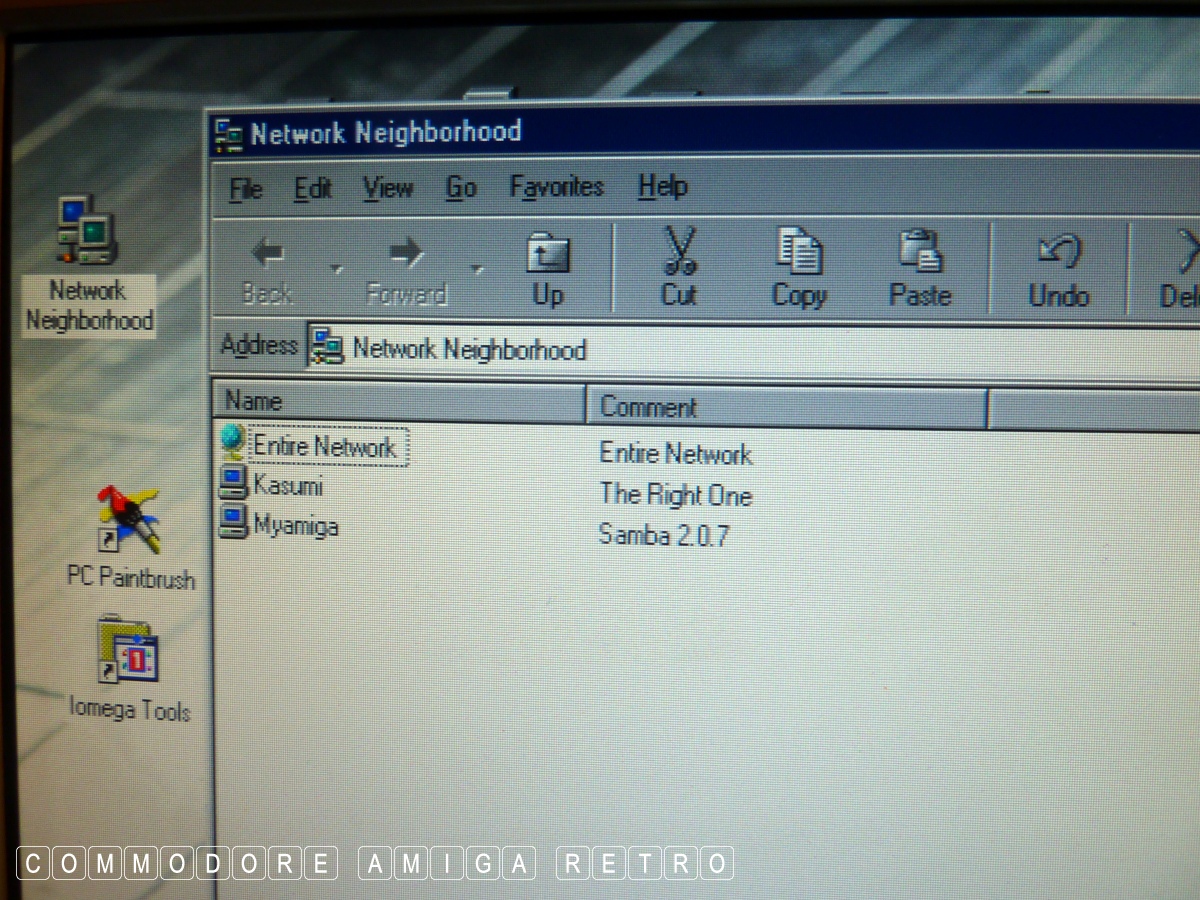Open the View menu
Screen dimensions: 1200x900
[387, 188]
